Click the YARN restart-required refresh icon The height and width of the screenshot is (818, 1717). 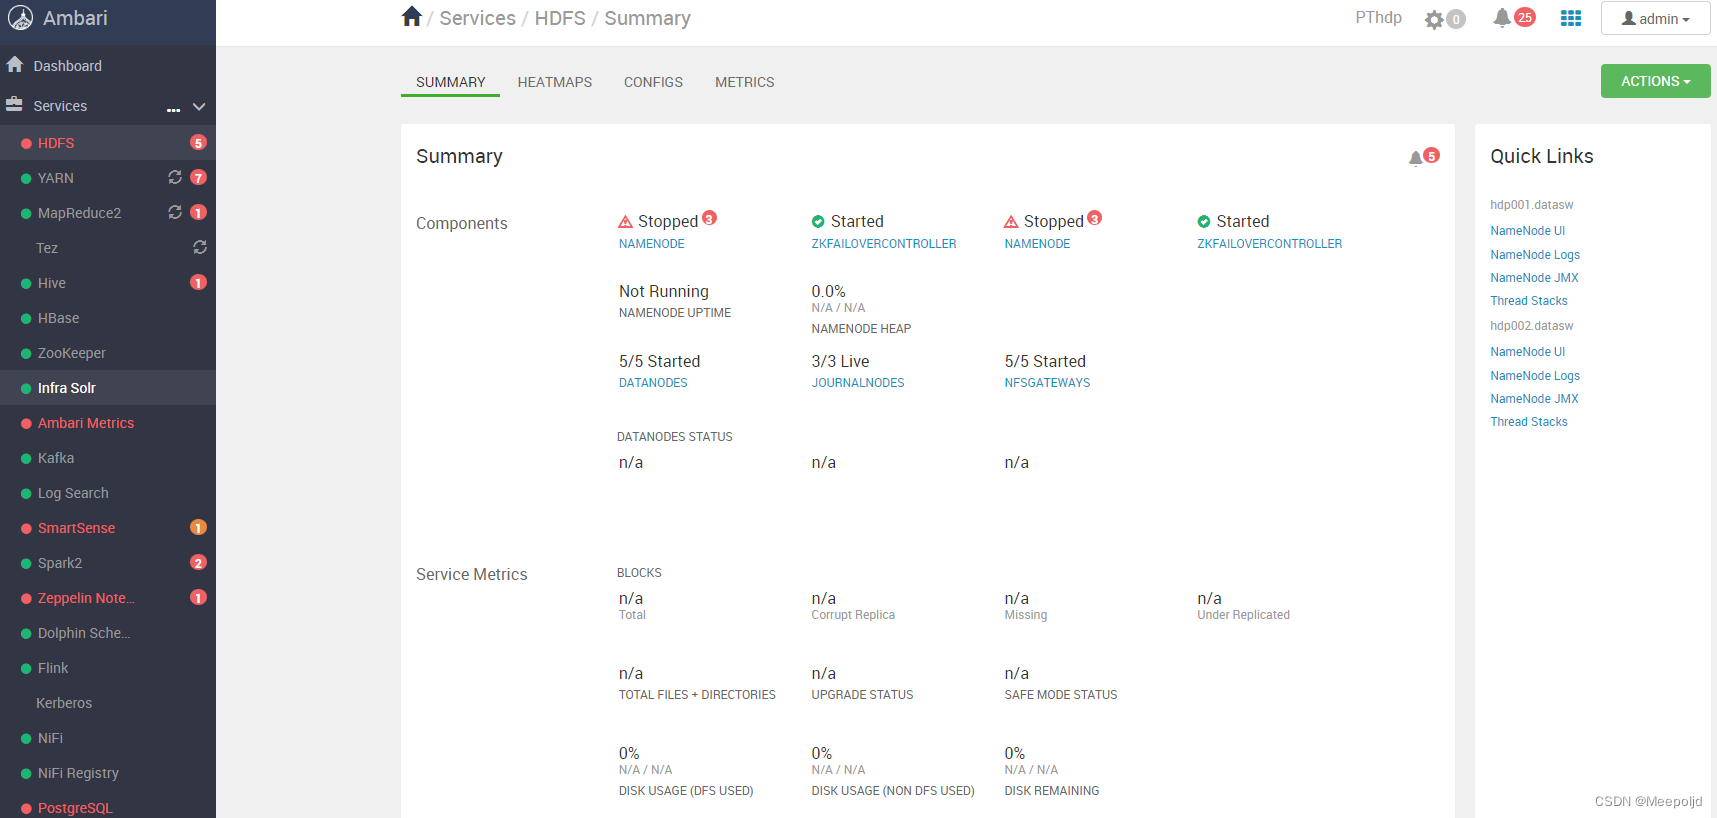(175, 177)
